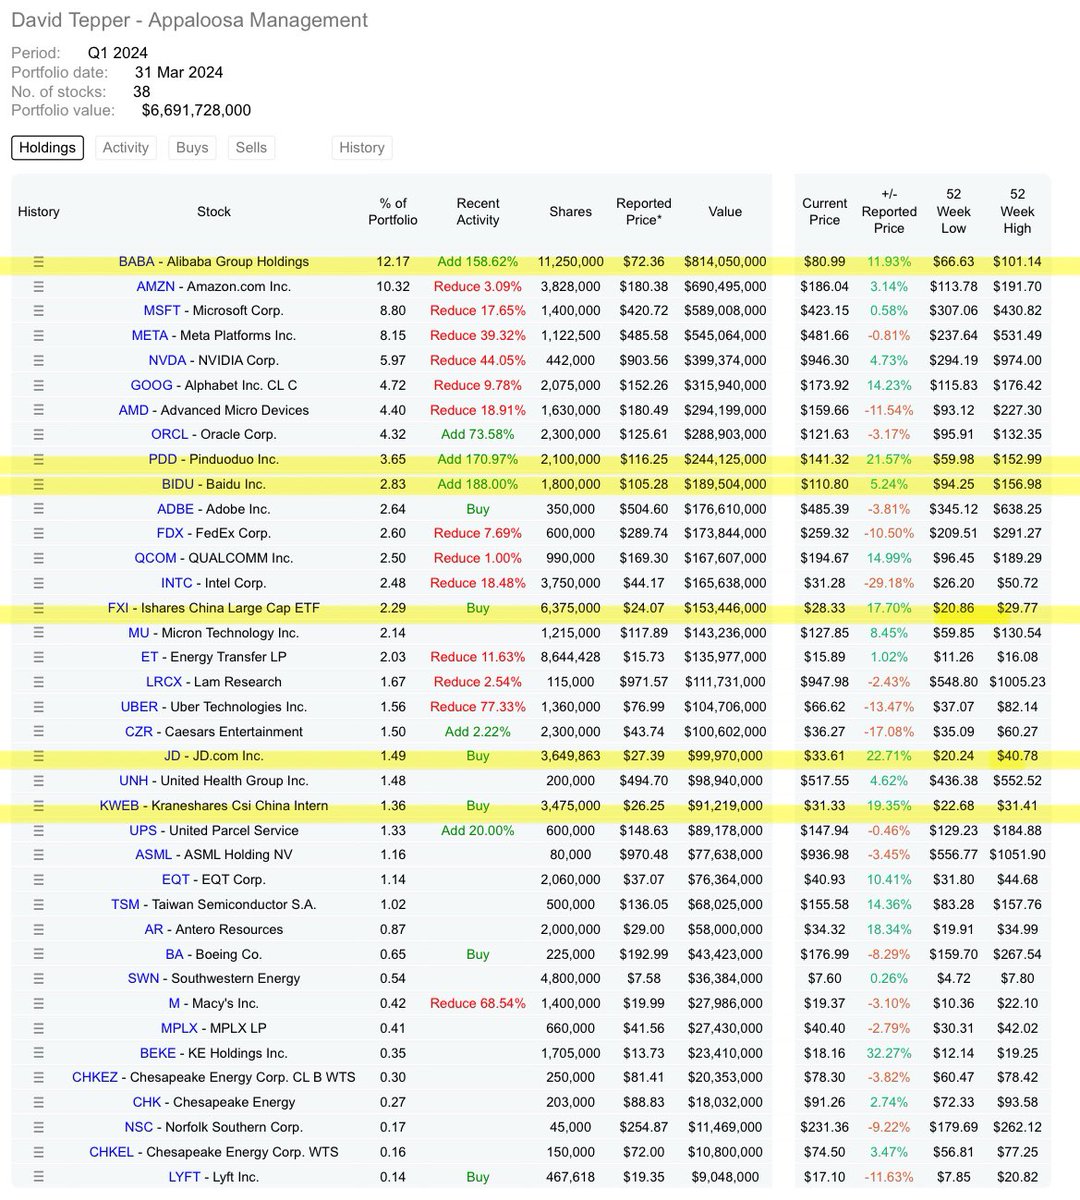
Task: Open history icon in FXI row
Action: click(39, 608)
